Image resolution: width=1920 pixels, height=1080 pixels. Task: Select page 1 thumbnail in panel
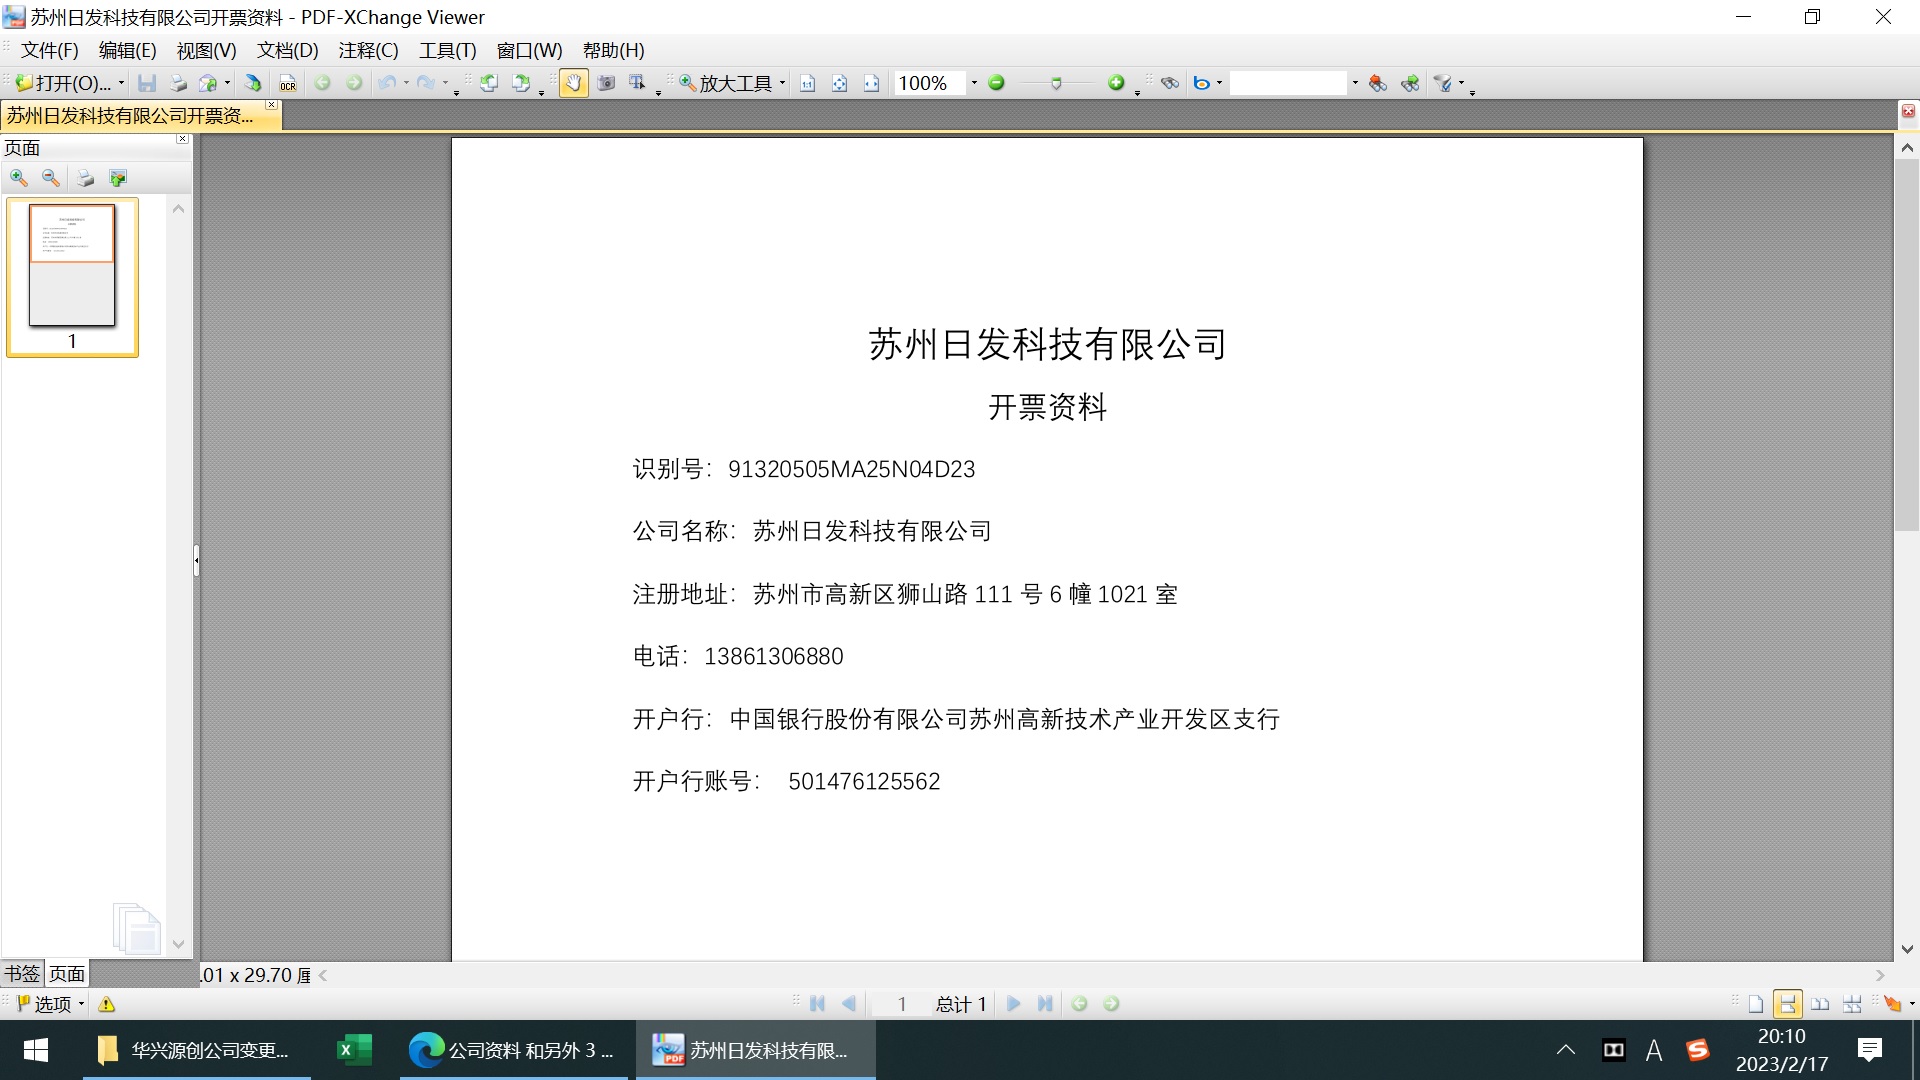[x=72, y=266]
